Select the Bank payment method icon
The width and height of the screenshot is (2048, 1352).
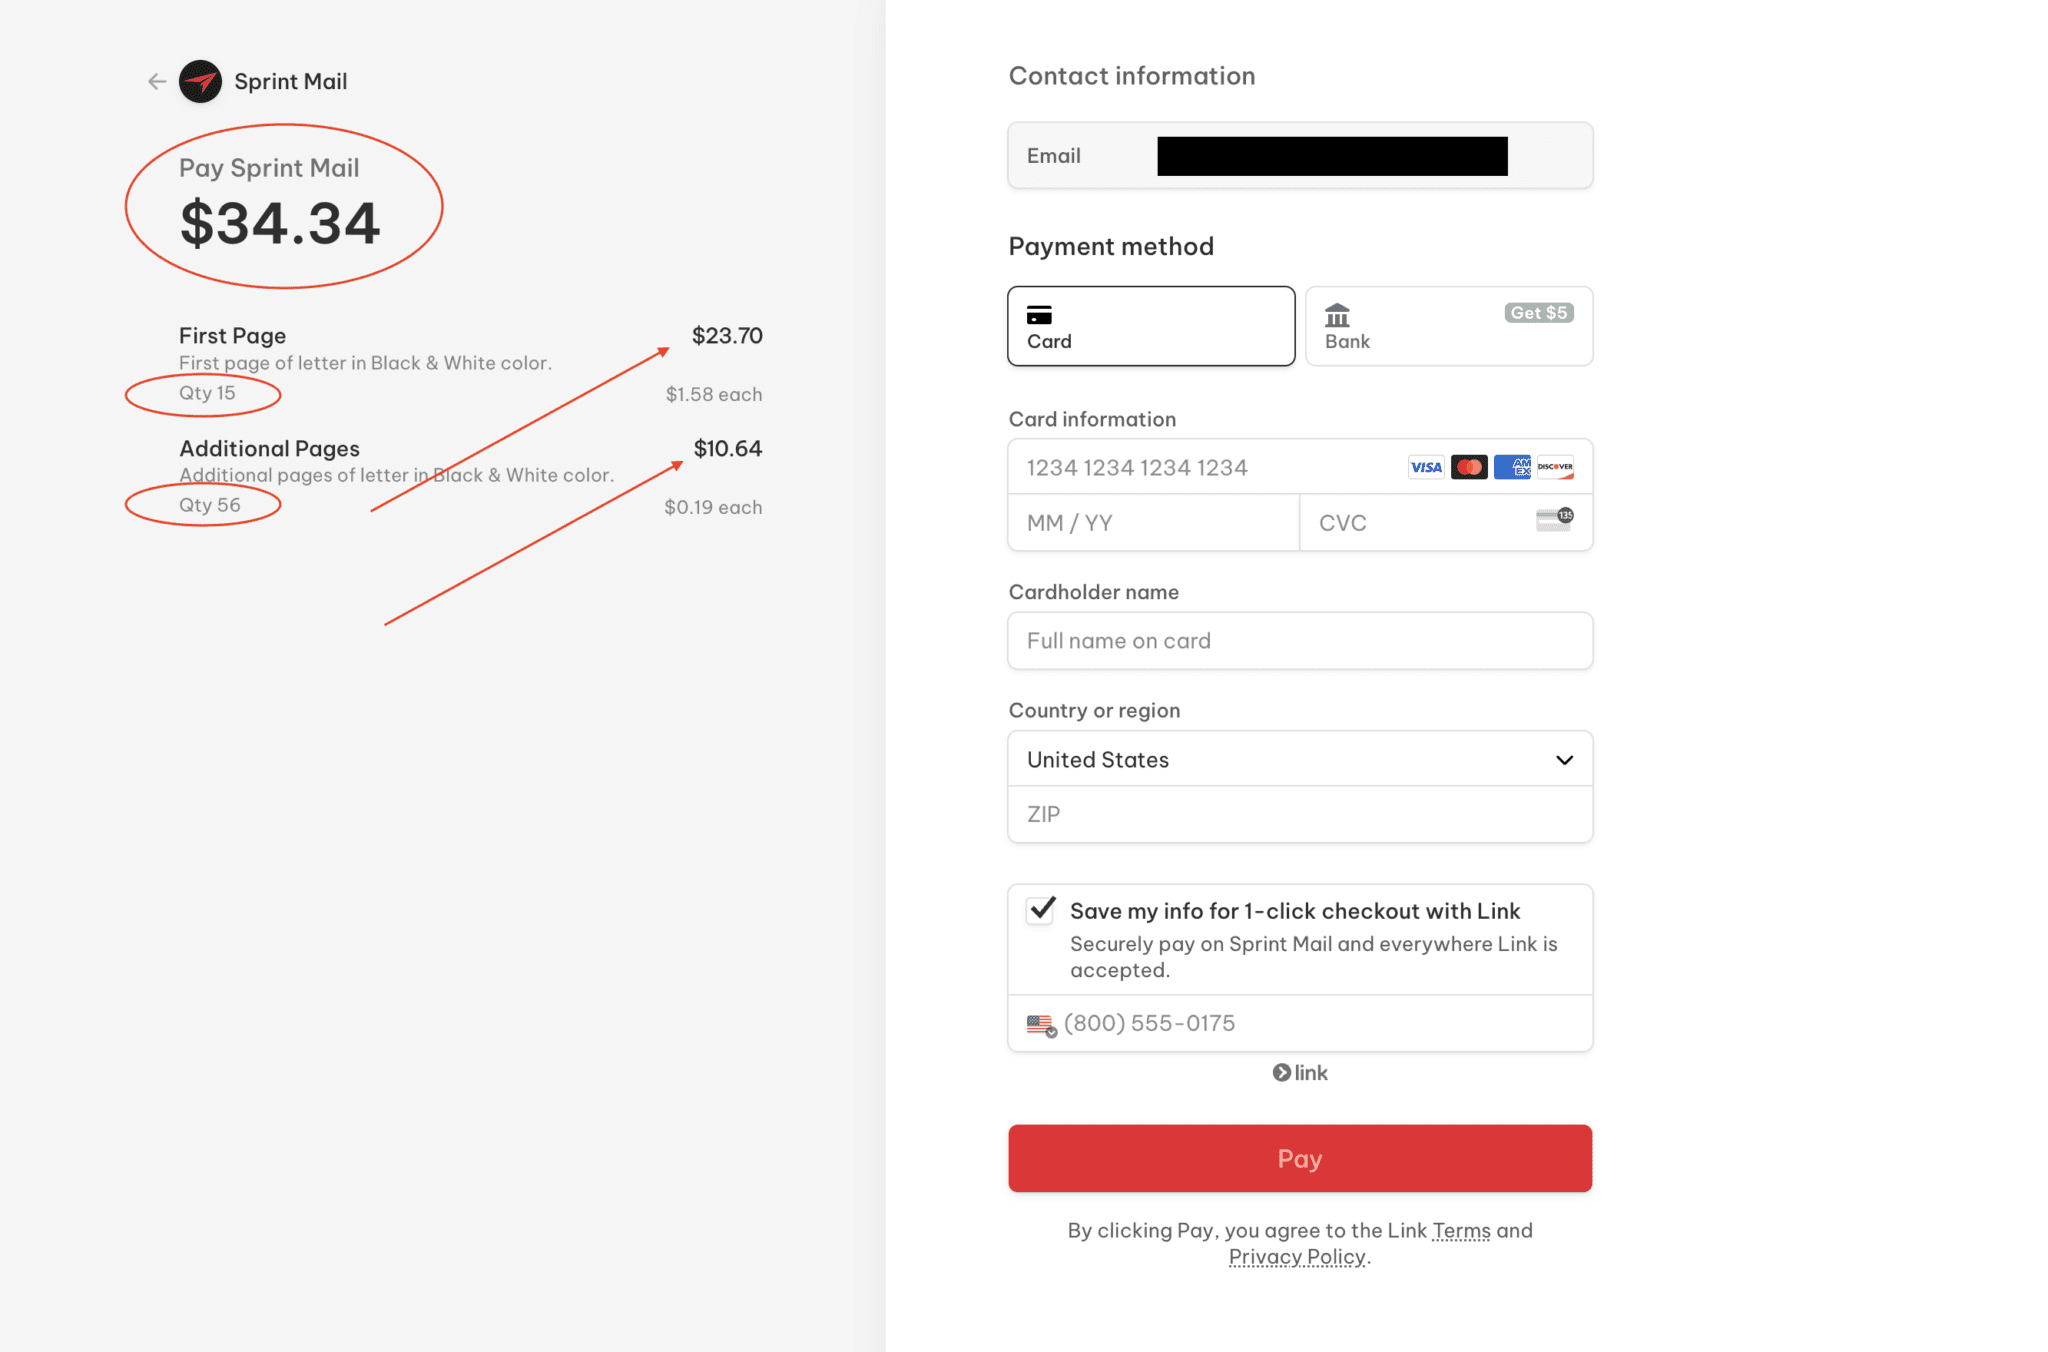1337,315
